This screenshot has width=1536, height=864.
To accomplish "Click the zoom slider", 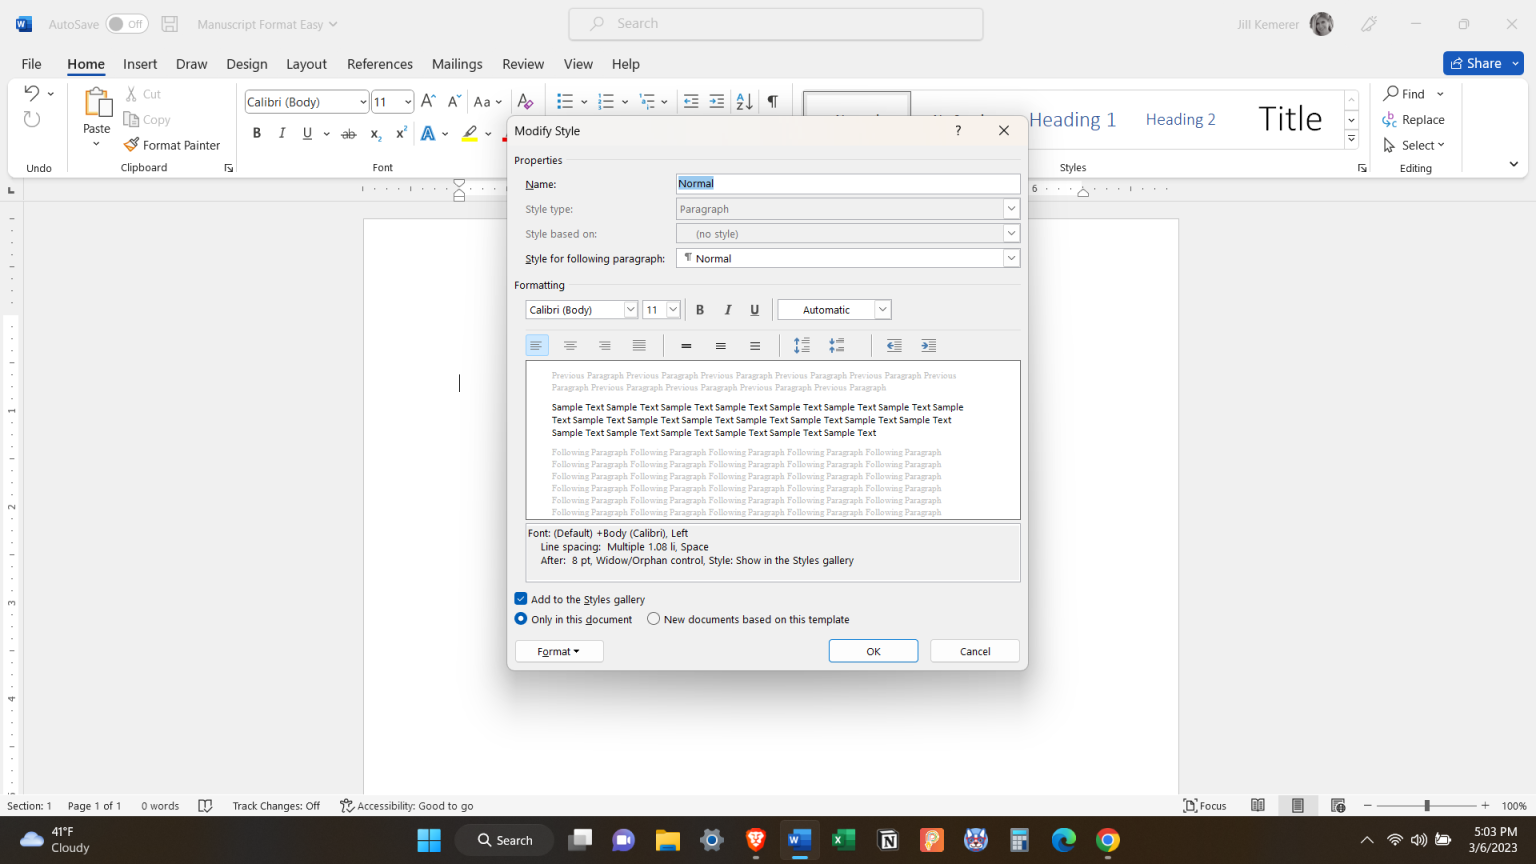I will pyautogui.click(x=1426, y=806).
